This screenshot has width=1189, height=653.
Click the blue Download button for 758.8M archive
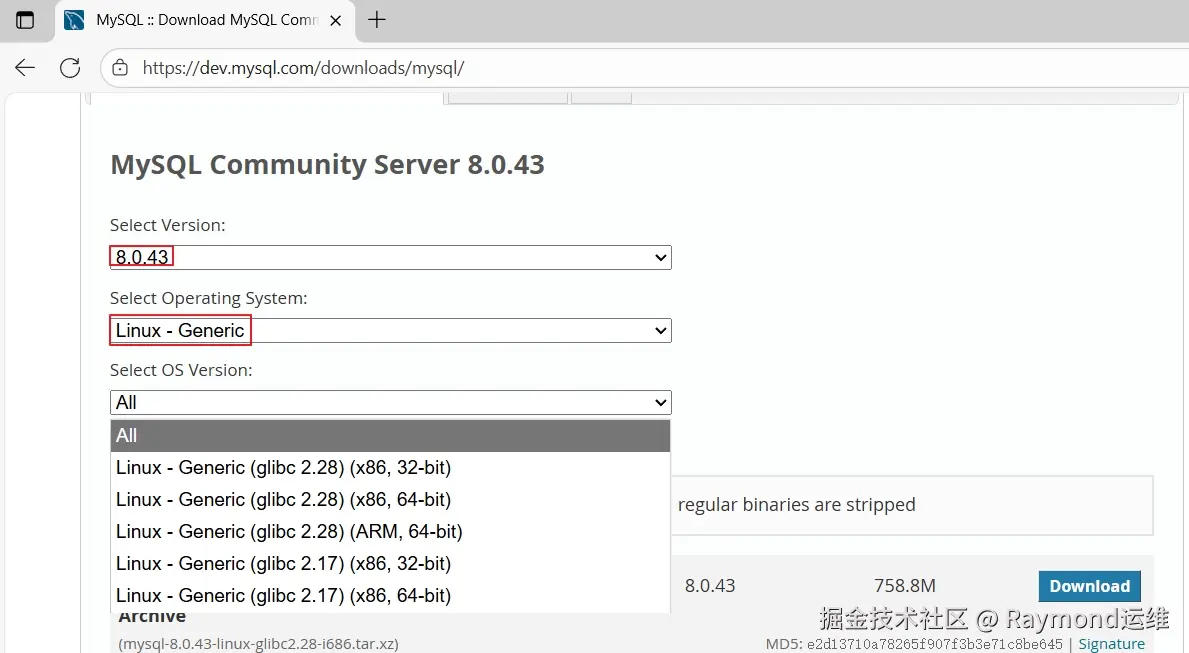coord(1090,586)
